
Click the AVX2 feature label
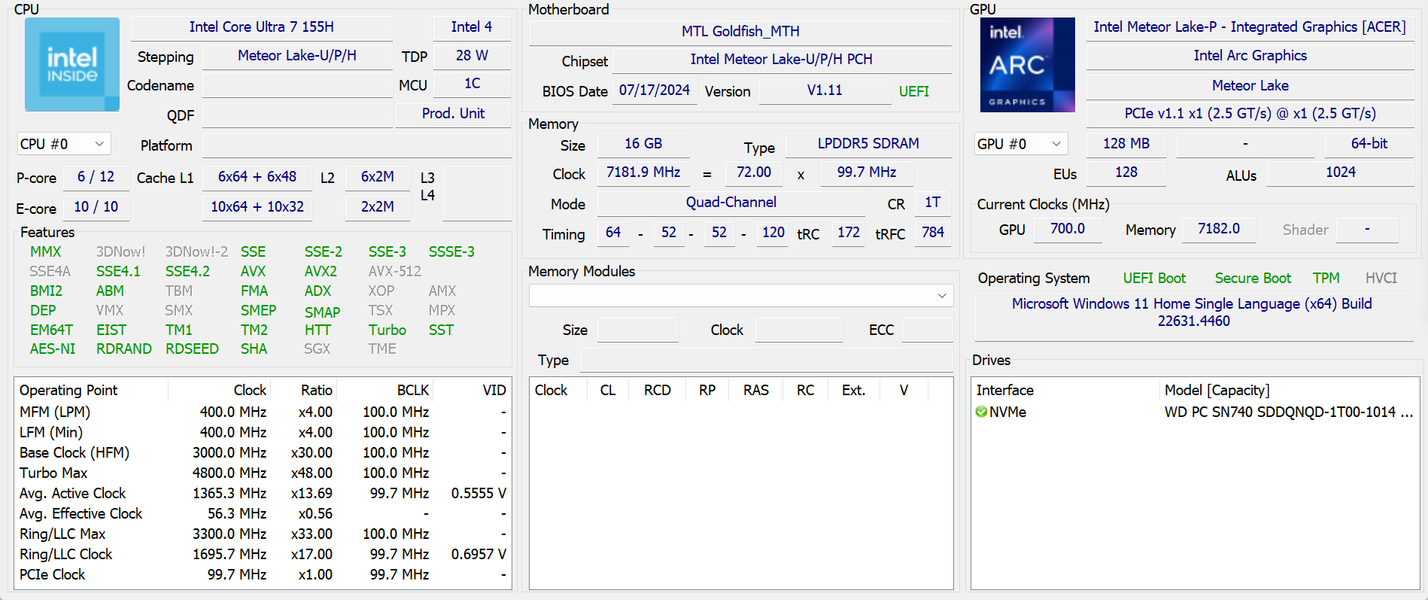point(321,271)
